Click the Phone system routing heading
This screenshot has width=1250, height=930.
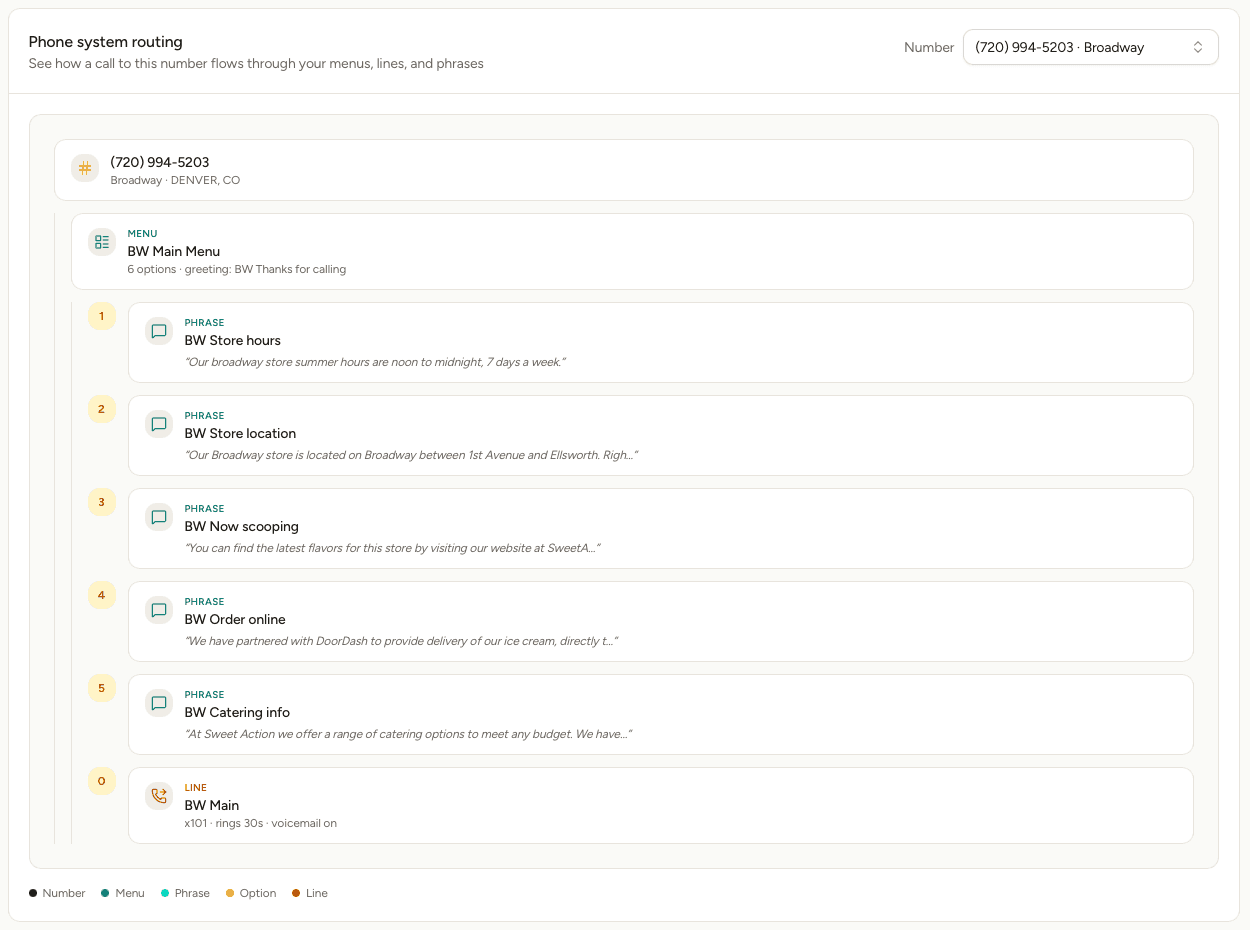pos(106,42)
